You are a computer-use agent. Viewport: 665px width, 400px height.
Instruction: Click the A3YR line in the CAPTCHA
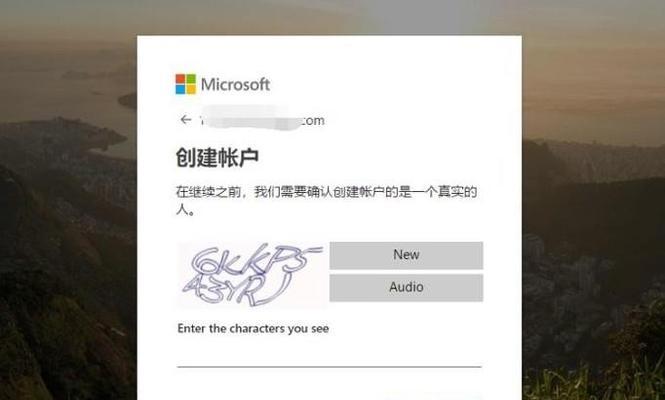point(237,288)
